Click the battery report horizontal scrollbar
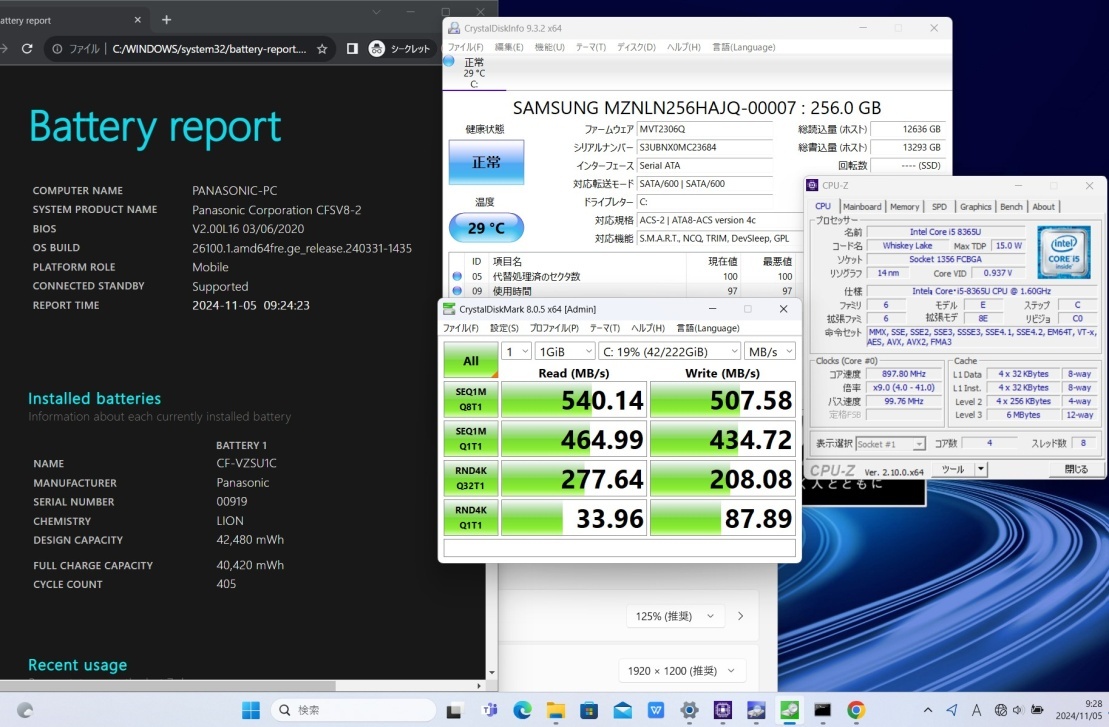This screenshot has height=727, width=1109. [x=167, y=685]
